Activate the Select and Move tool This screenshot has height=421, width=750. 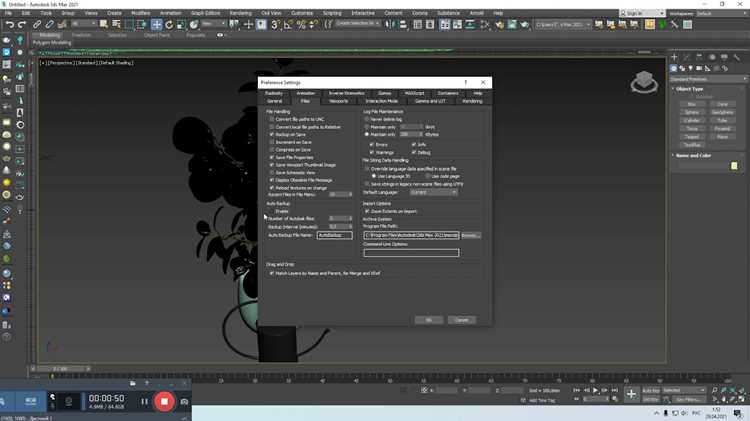pyautogui.click(x=156, y=24)
